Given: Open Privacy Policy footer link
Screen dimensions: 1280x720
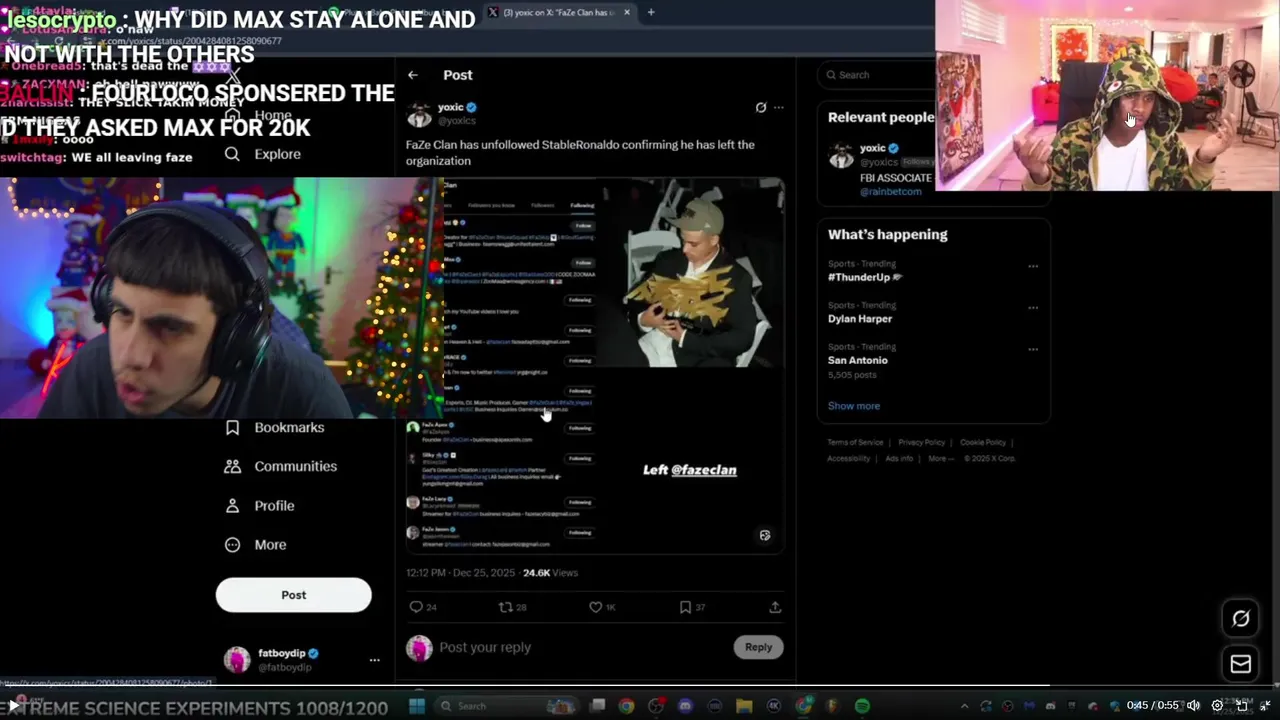Looking at the screenshot, I should point(921,442).
